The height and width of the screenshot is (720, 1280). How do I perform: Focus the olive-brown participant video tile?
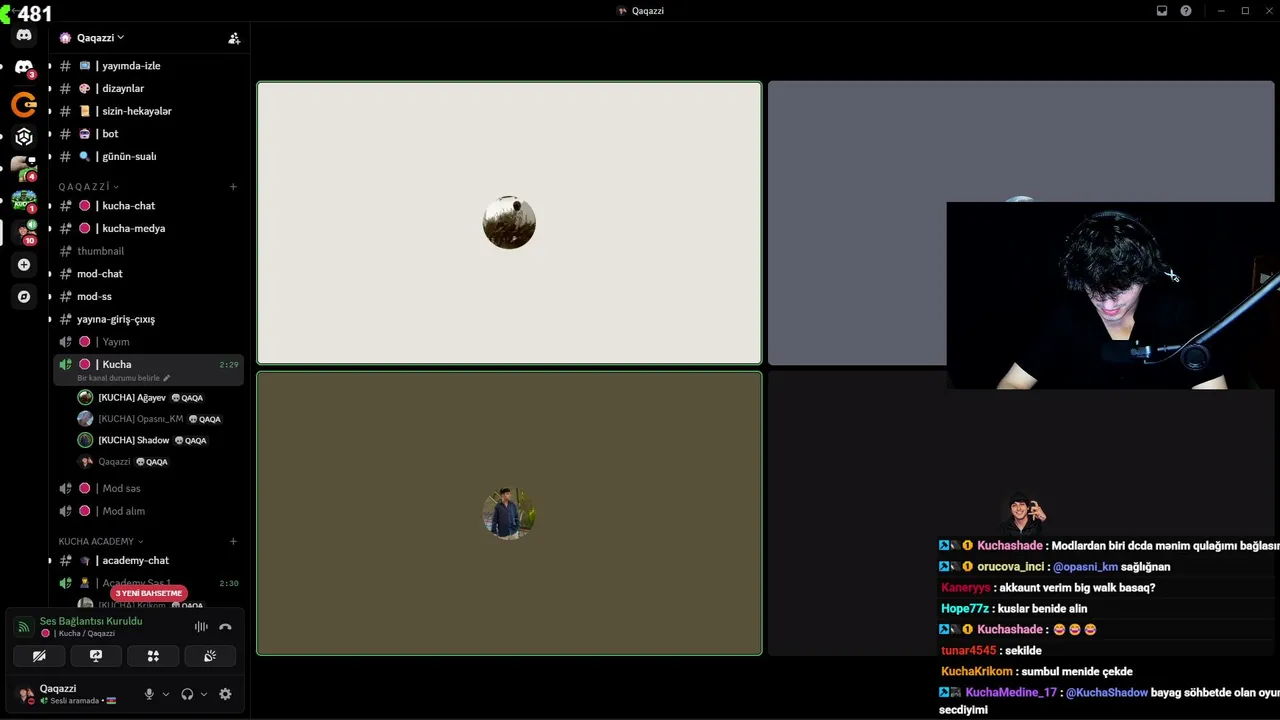509,514
